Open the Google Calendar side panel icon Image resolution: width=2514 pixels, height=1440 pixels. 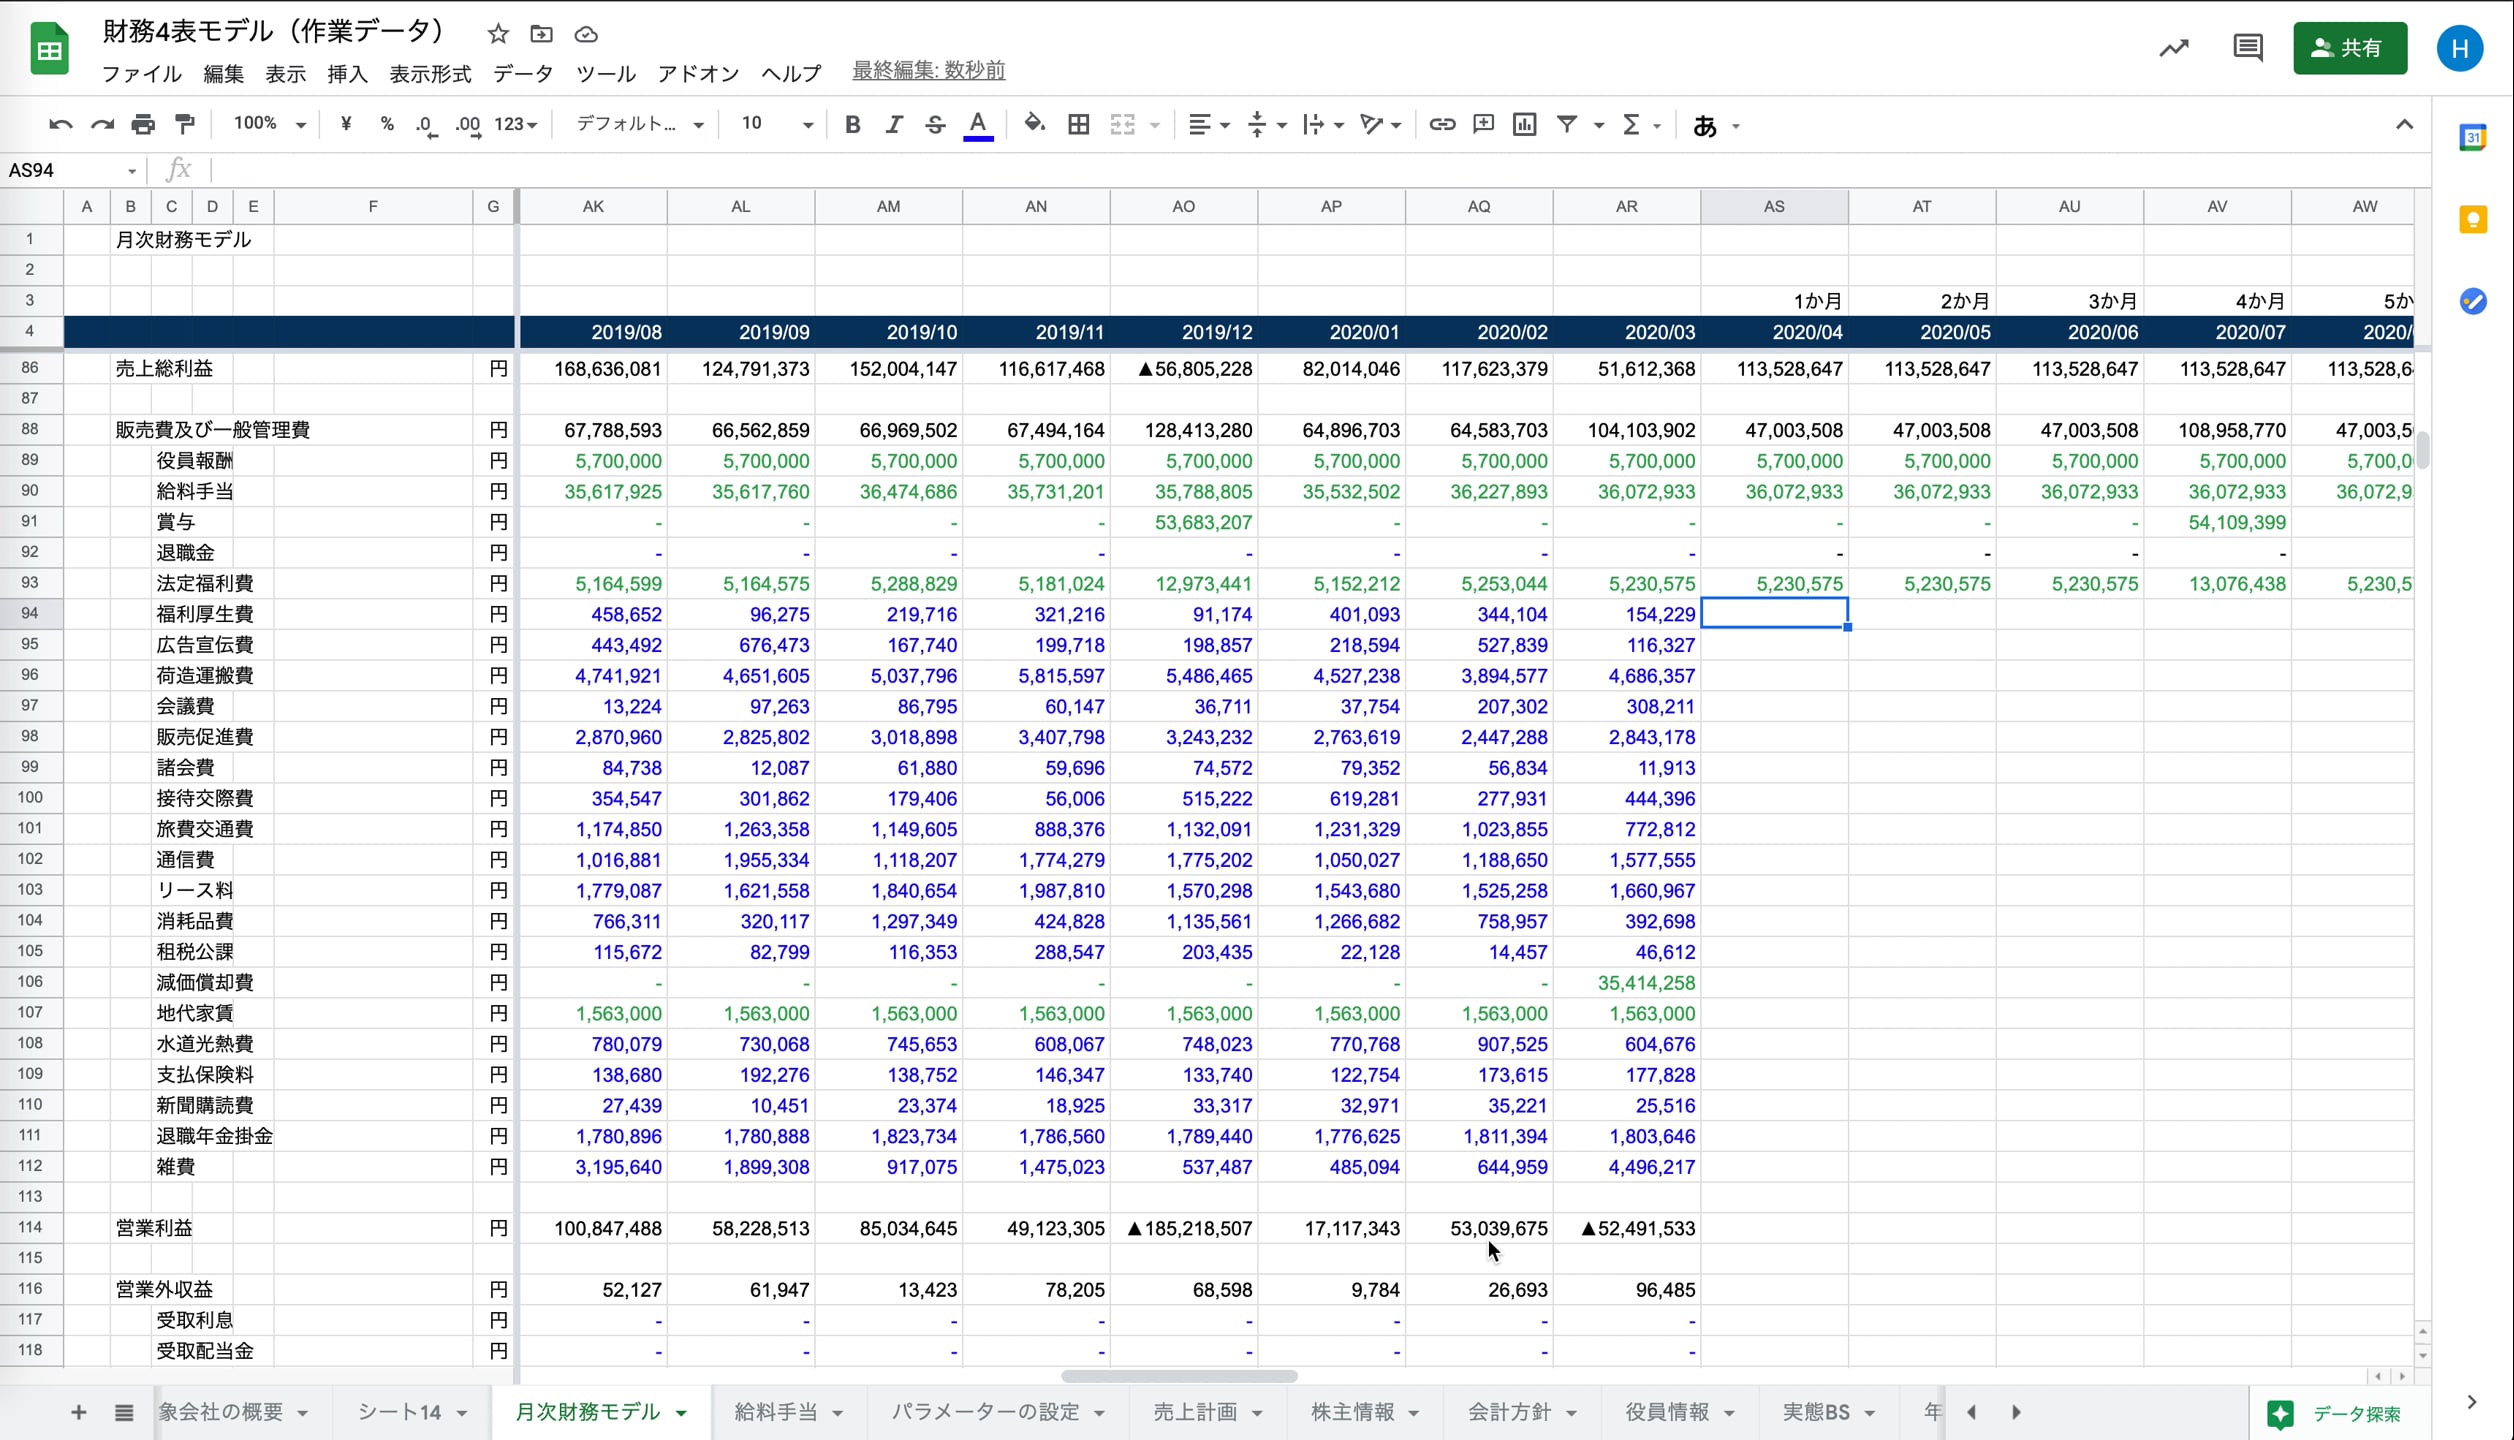tap(2472, 138)
